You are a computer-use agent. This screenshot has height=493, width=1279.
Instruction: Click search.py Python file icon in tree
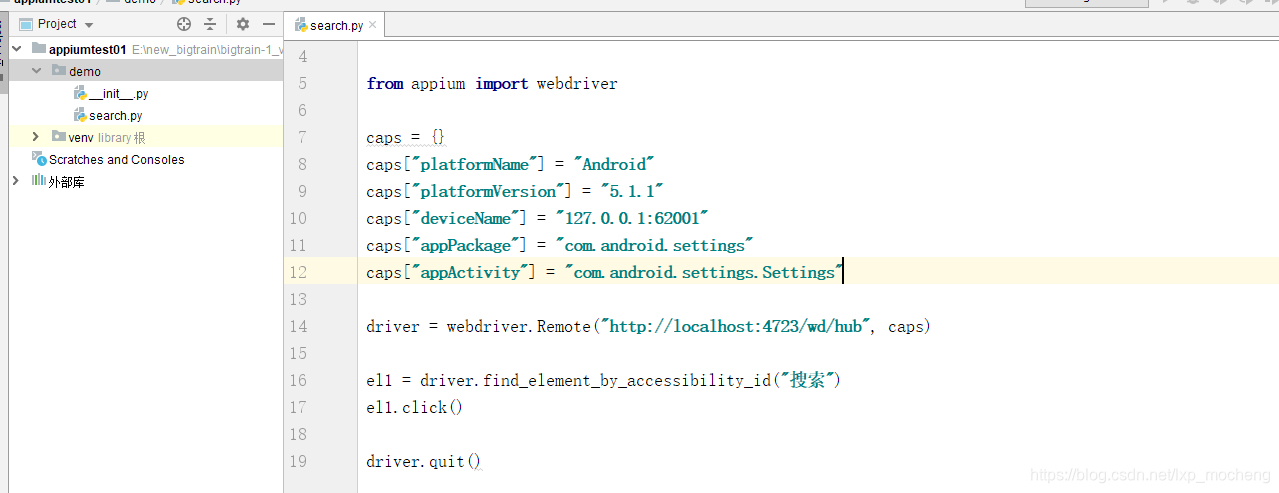tap(80, 115)
